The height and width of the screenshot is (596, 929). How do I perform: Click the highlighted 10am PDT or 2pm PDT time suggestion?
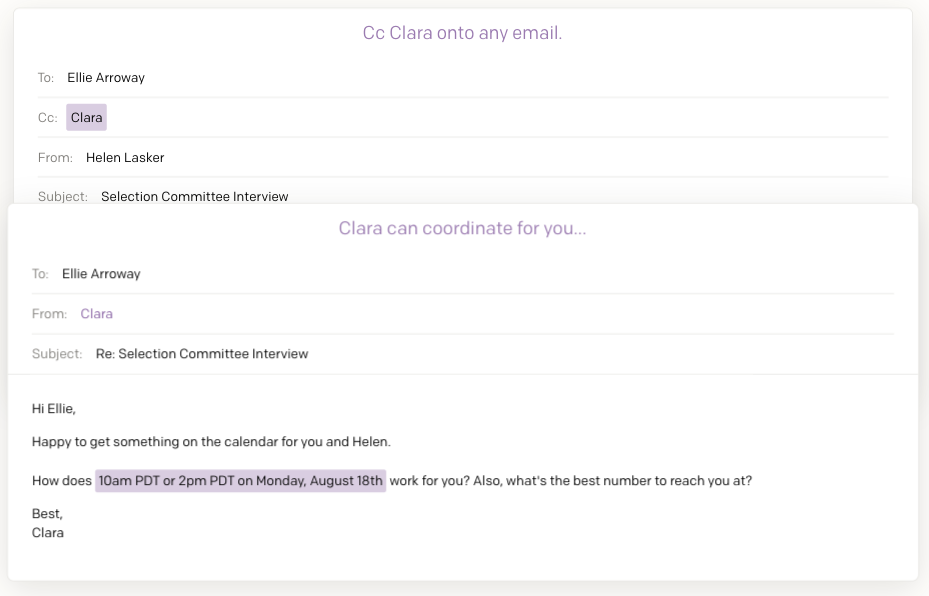(x=241, y=480)
